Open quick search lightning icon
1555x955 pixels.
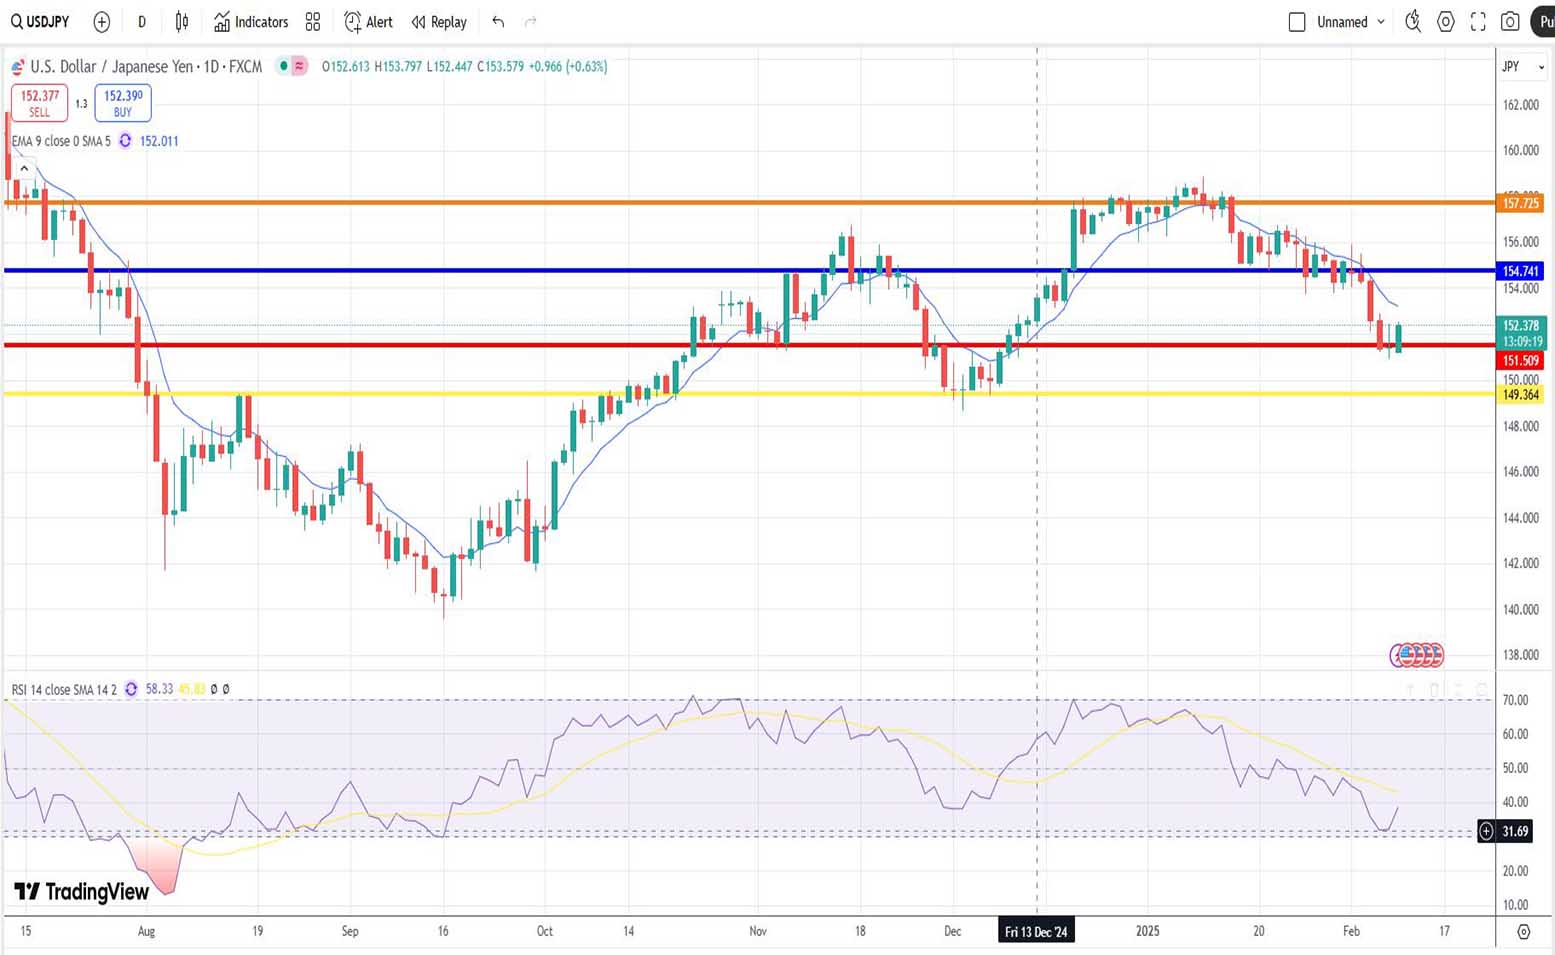click(x=1413, y=21)
